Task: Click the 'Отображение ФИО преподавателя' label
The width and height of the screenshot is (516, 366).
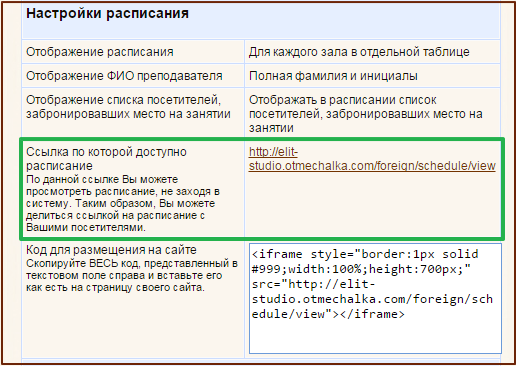Action: 124,76
